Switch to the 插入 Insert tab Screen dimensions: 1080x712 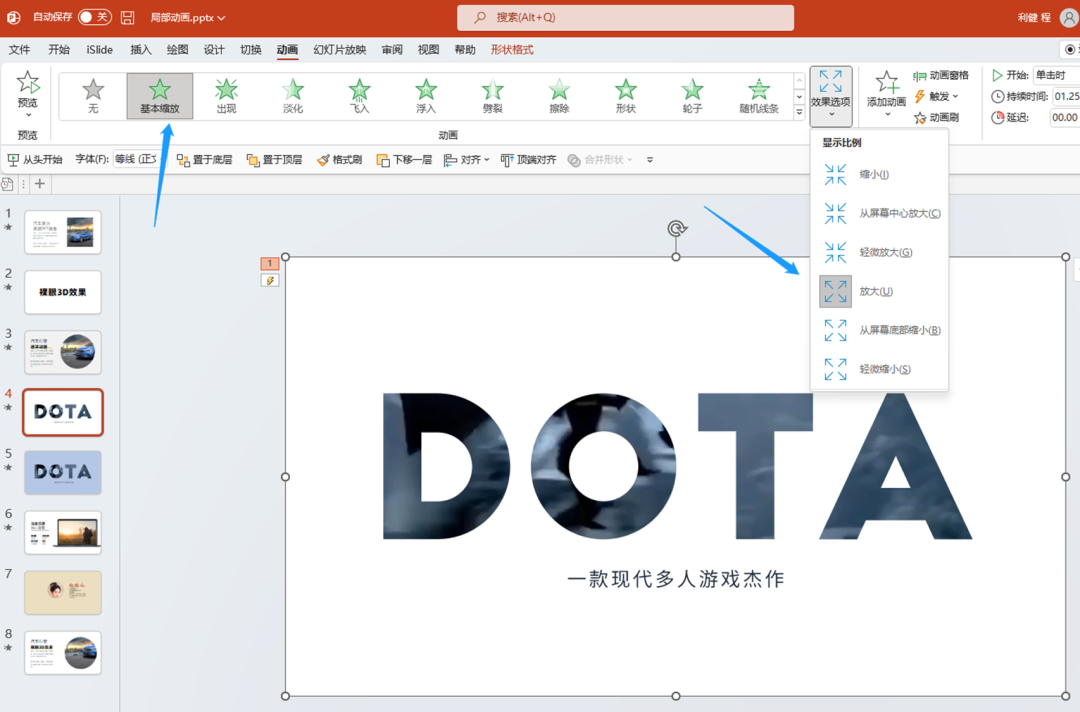point(141,50)
